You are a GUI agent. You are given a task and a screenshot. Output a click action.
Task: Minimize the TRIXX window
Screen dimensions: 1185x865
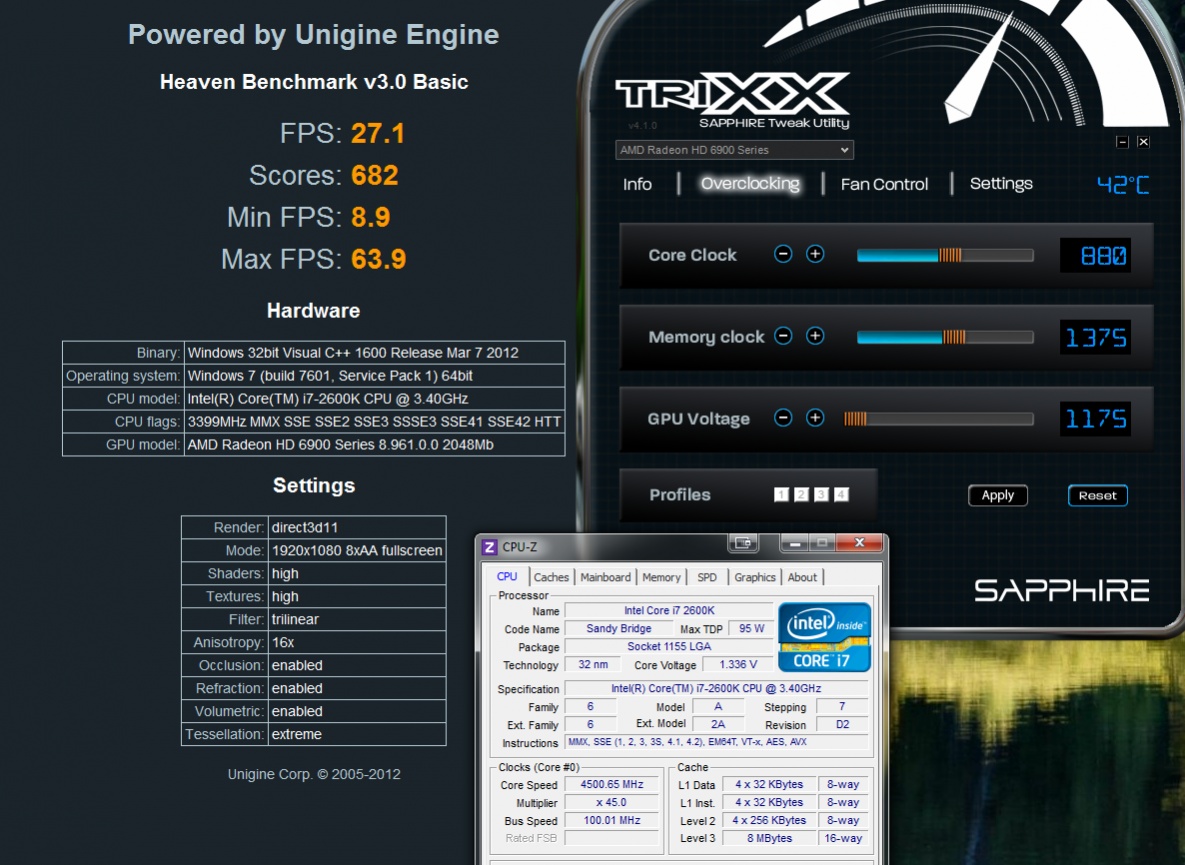[1122, 142]
